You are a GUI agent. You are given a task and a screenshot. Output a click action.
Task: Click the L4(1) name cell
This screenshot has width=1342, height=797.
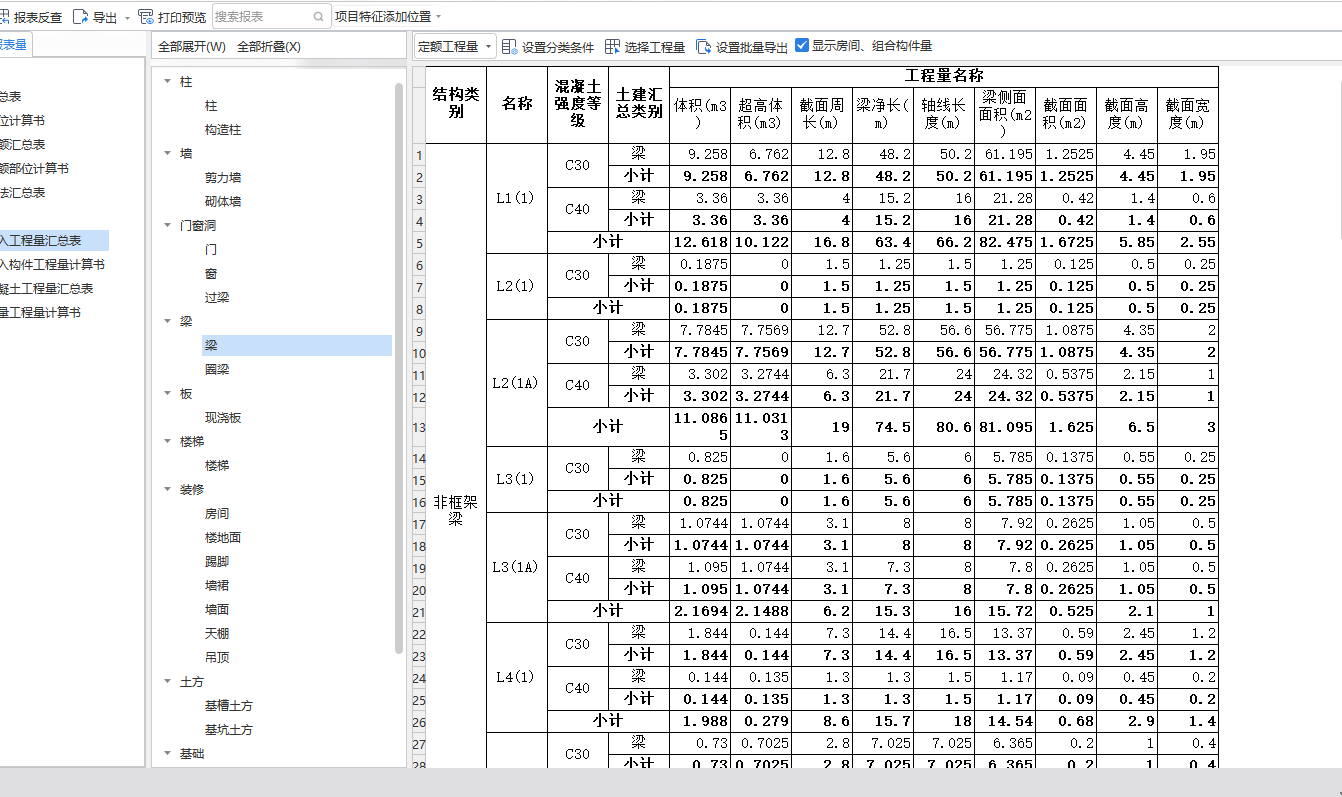[x=517, y=677]
